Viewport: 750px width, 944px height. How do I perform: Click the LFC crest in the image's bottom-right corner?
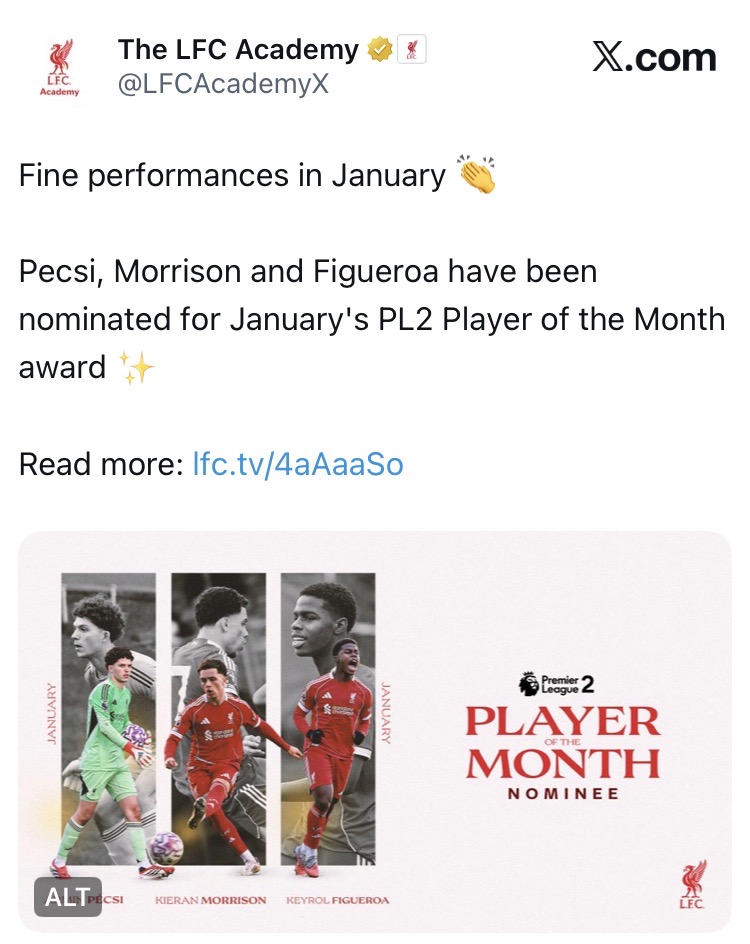[x=692, y=884]
